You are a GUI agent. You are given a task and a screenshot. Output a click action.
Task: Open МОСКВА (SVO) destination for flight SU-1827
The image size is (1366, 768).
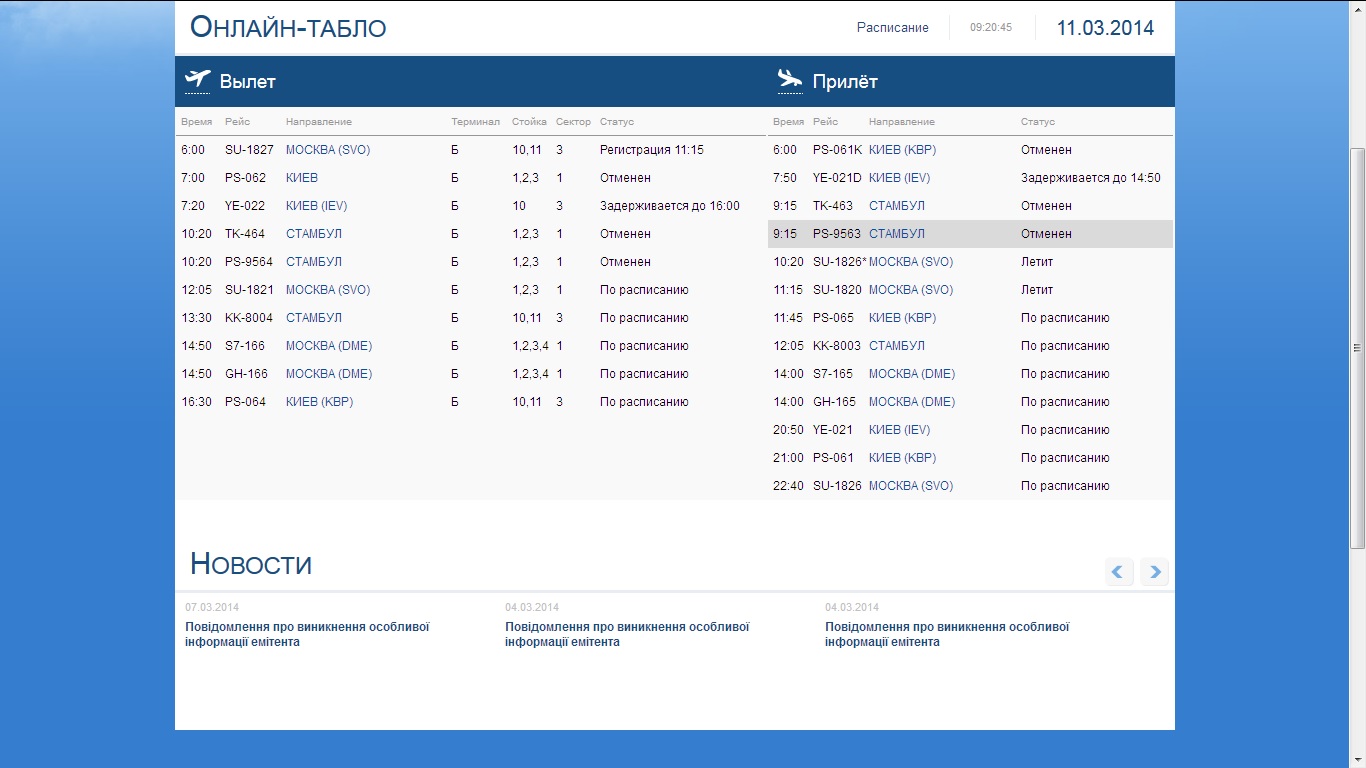click(328, 150)
